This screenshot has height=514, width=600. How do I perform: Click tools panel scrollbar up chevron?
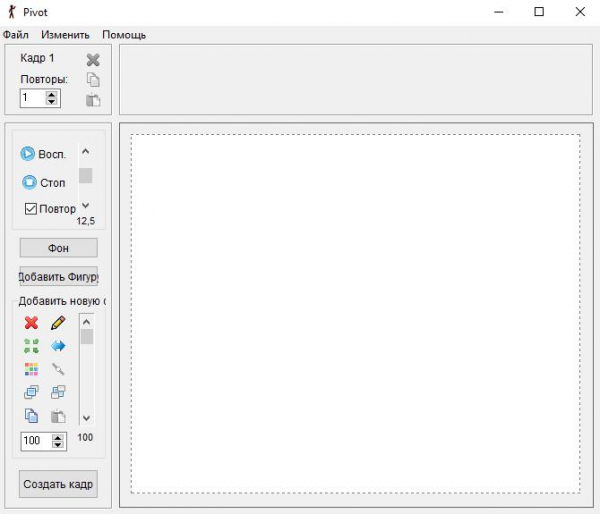(x=86, y=322)
